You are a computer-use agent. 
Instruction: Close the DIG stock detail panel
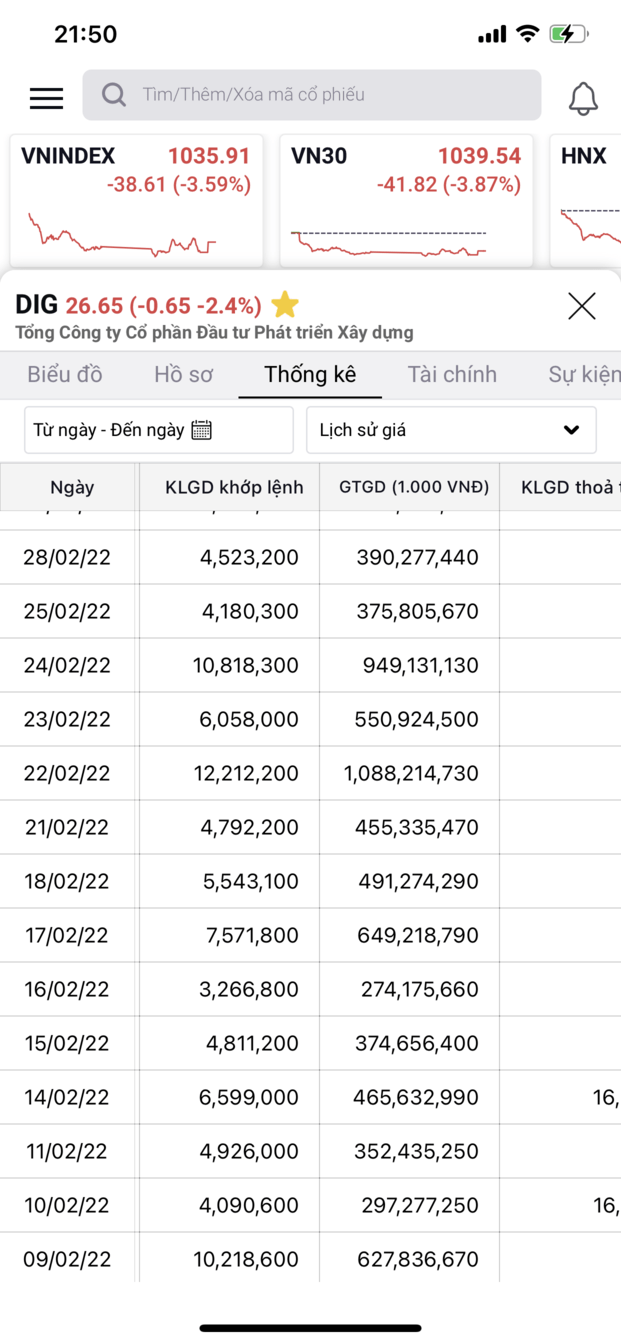point(581,306)
